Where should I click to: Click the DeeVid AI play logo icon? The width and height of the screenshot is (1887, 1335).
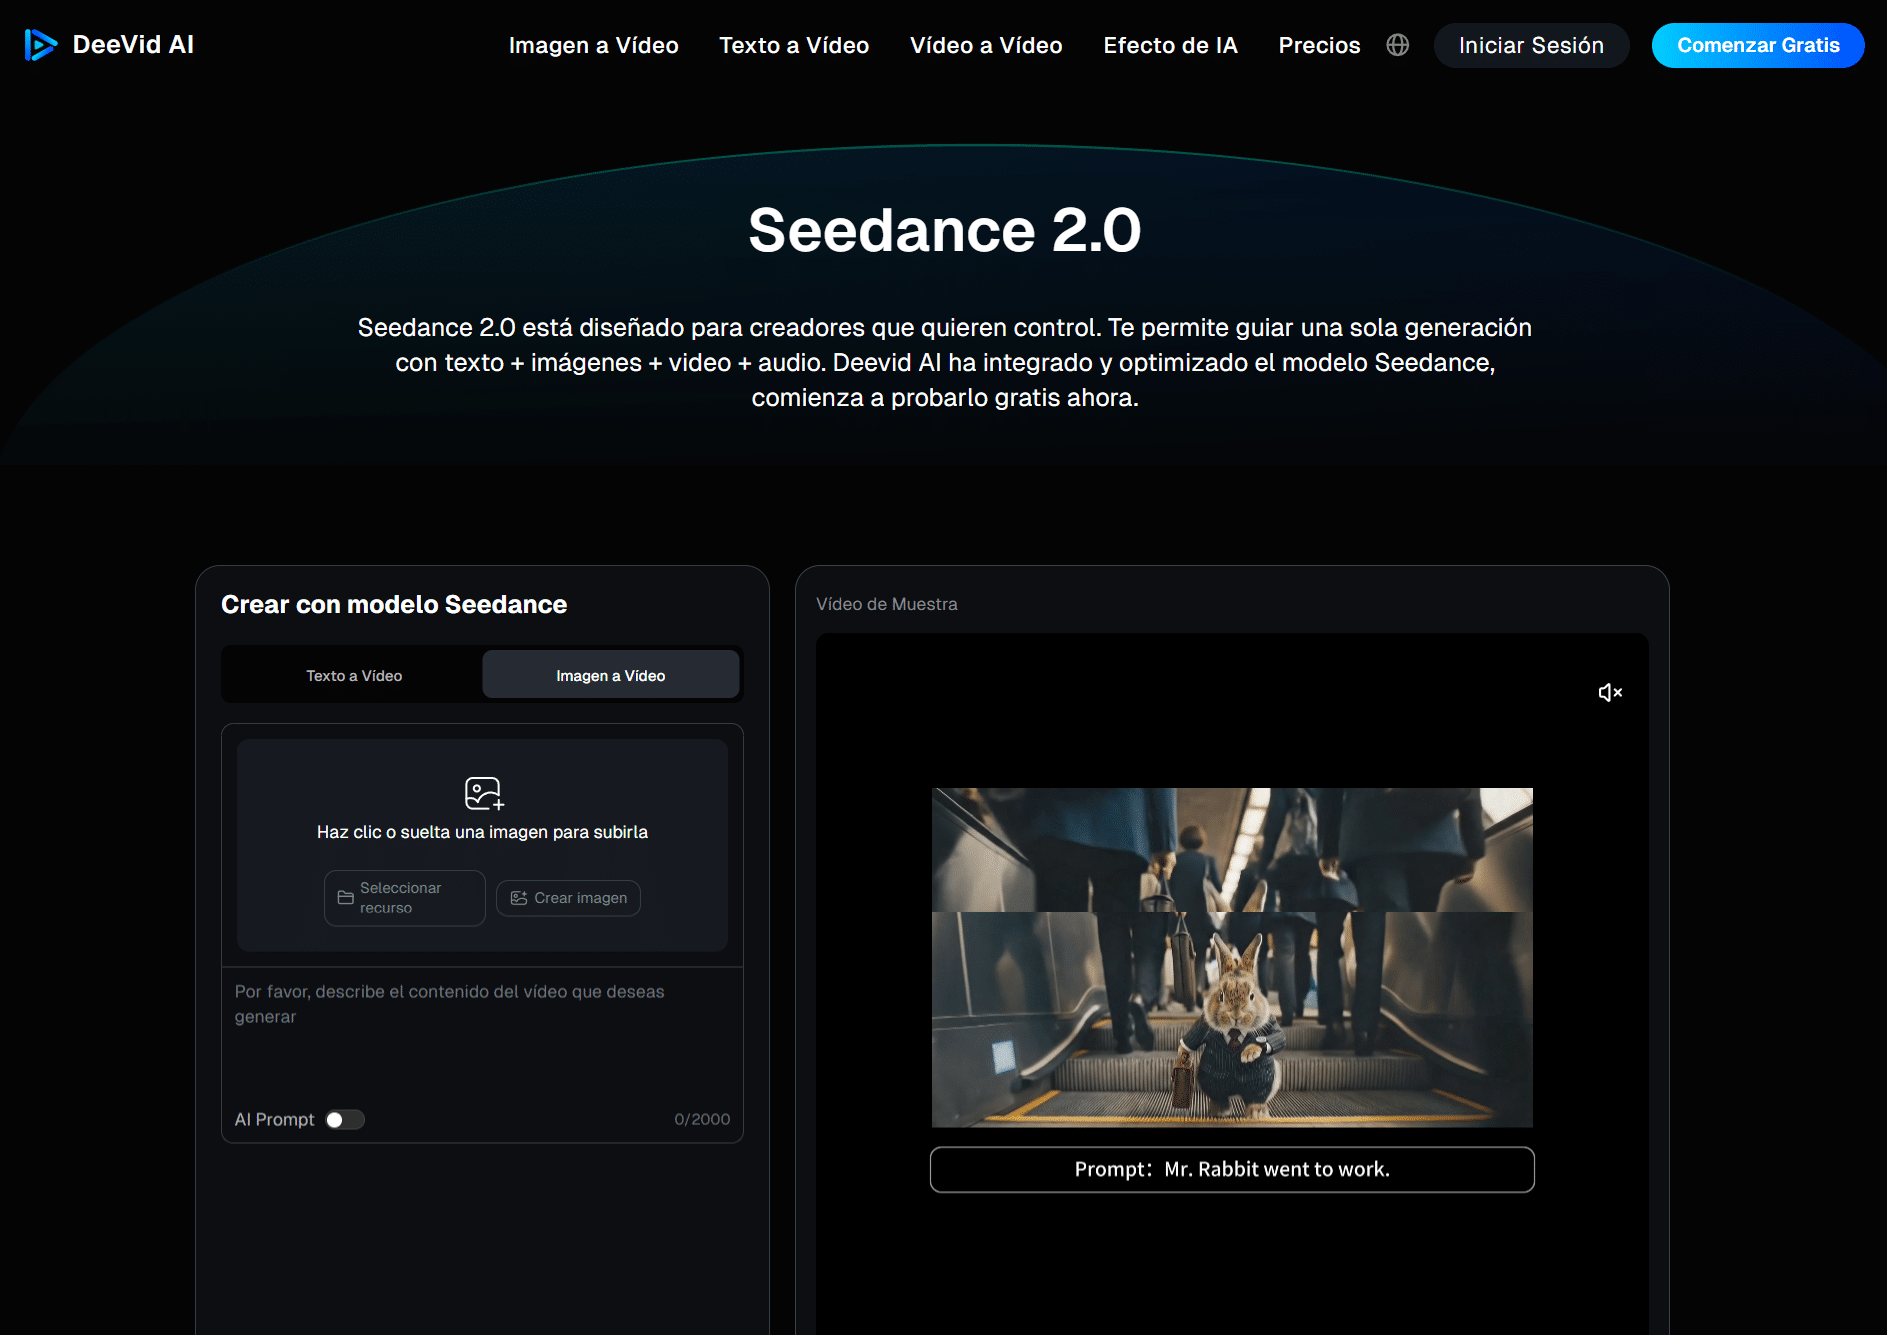pos(40,44)
